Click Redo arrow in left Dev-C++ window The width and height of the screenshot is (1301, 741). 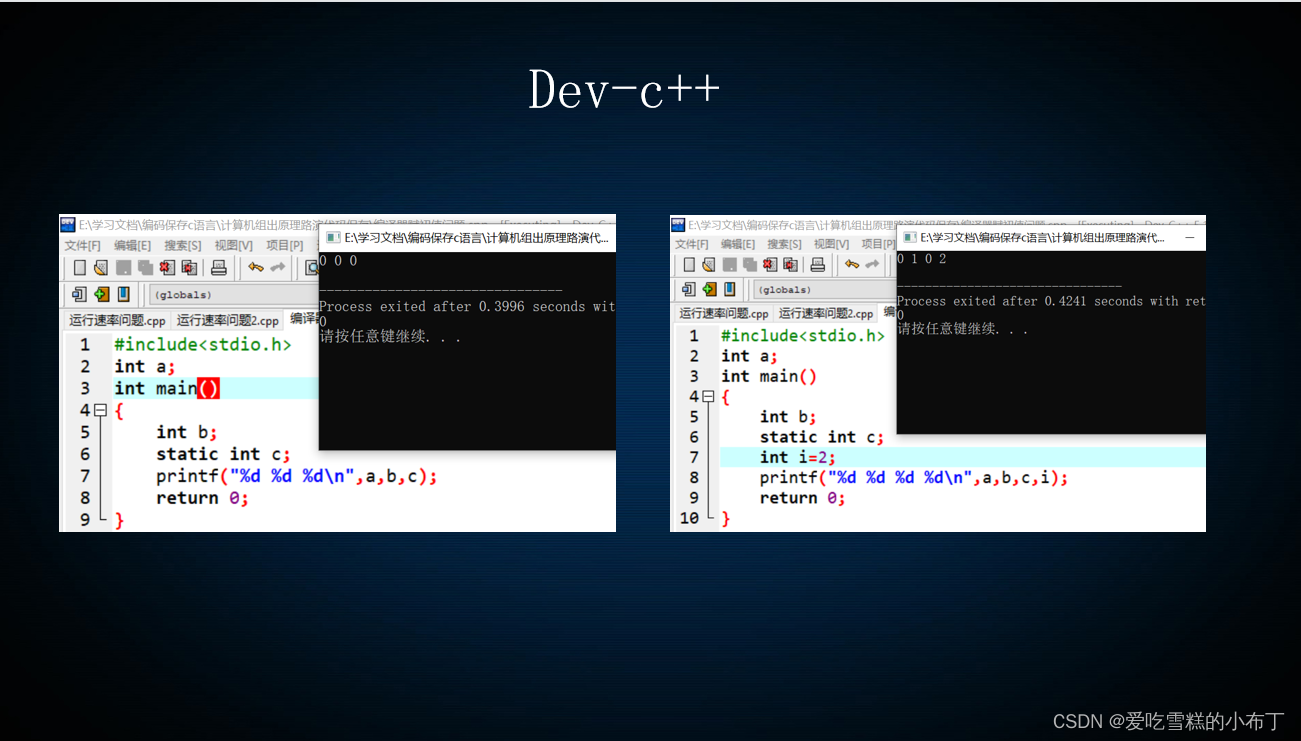pos(277,267)
